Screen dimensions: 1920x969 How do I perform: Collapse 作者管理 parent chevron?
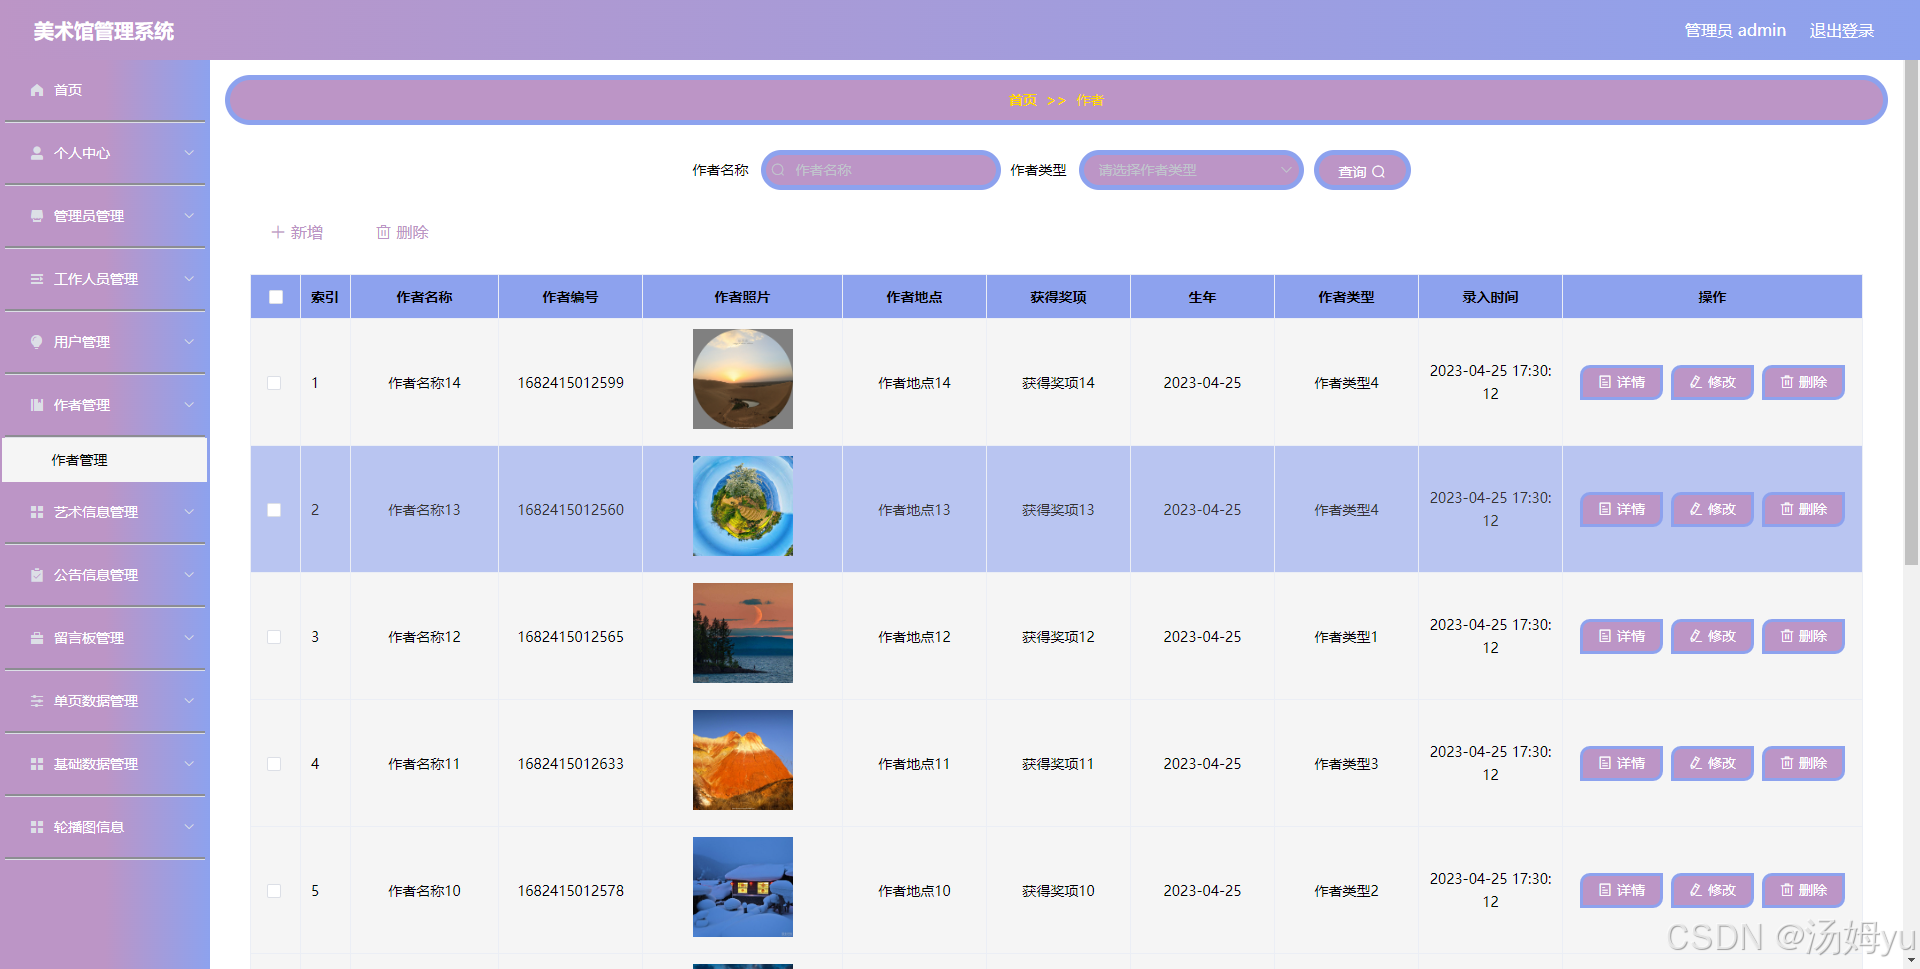(x=189, y=405)
